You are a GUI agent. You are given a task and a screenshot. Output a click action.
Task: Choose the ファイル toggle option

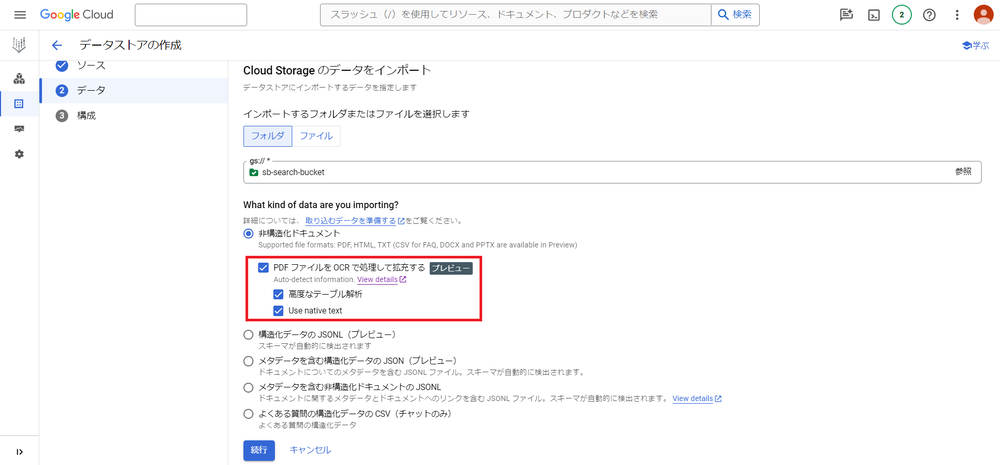[316, 136]
